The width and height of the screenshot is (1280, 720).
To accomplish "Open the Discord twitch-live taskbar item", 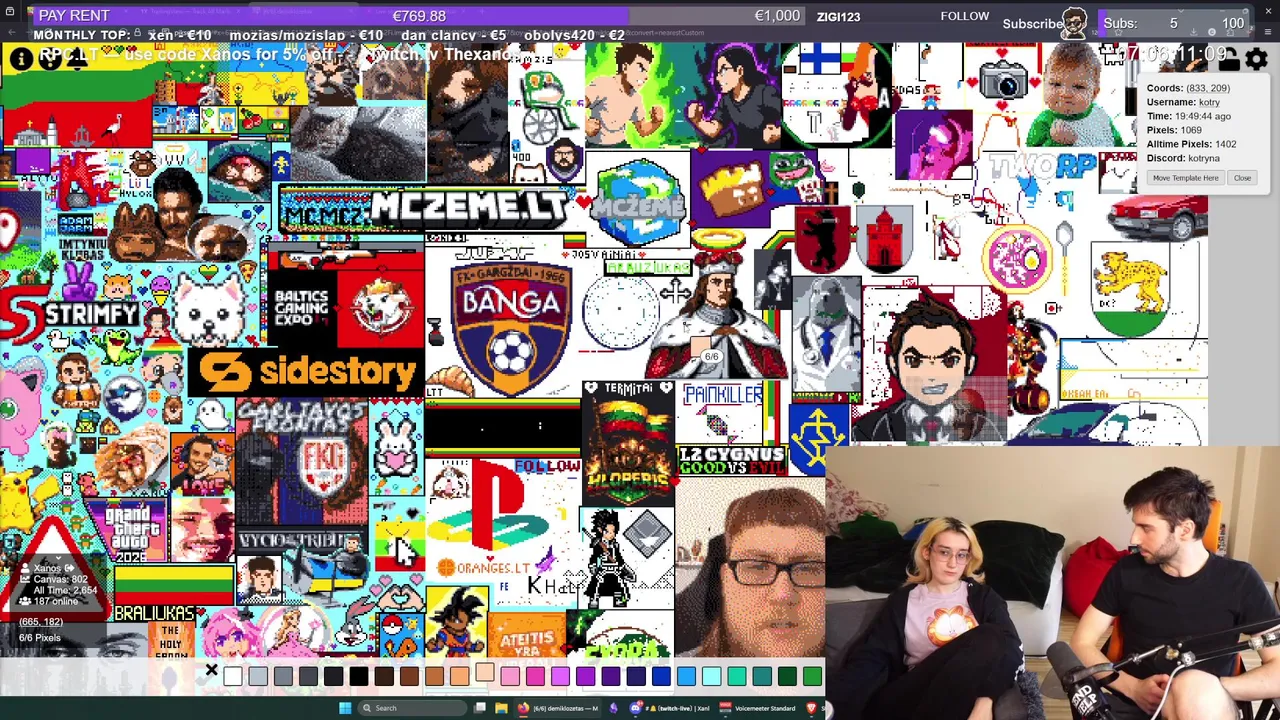I will [670, 708].
